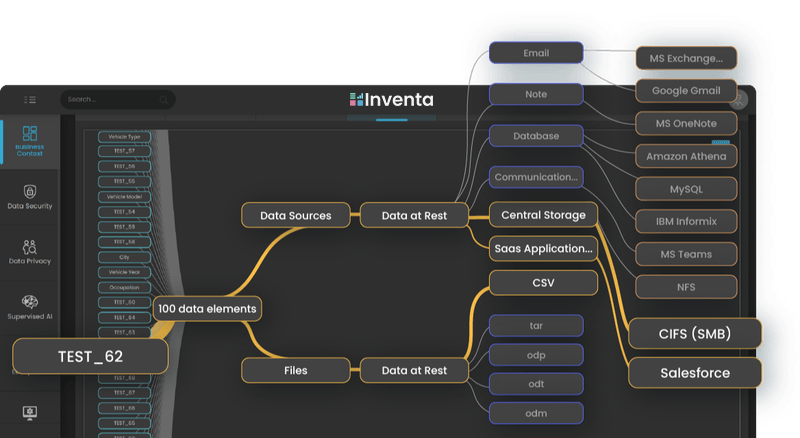Image resolution: width=800 pixels, height=438 pixels.
Task: Click the Inventa logo
Action: coord(391,100)
